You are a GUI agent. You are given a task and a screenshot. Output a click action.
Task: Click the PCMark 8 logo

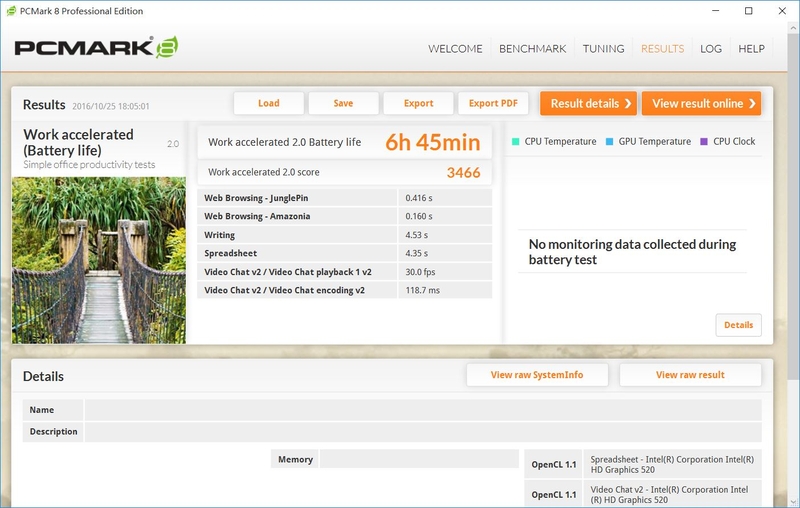(96, 47)
